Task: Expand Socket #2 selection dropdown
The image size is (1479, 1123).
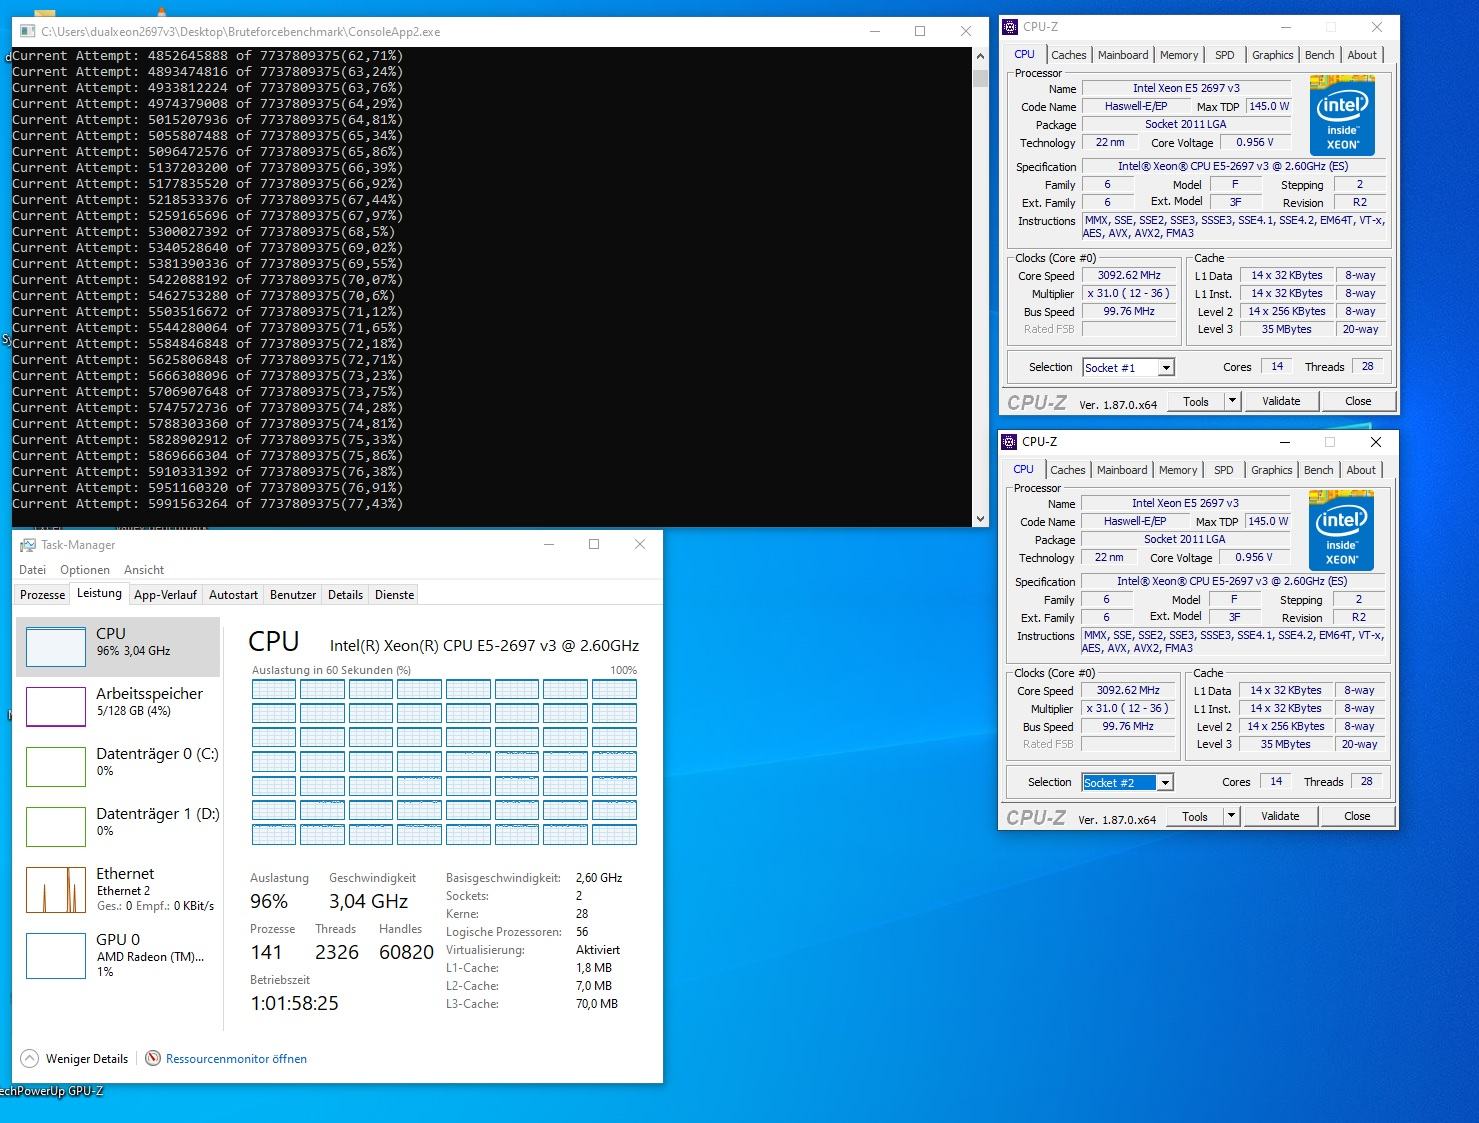Action: 1165,783
